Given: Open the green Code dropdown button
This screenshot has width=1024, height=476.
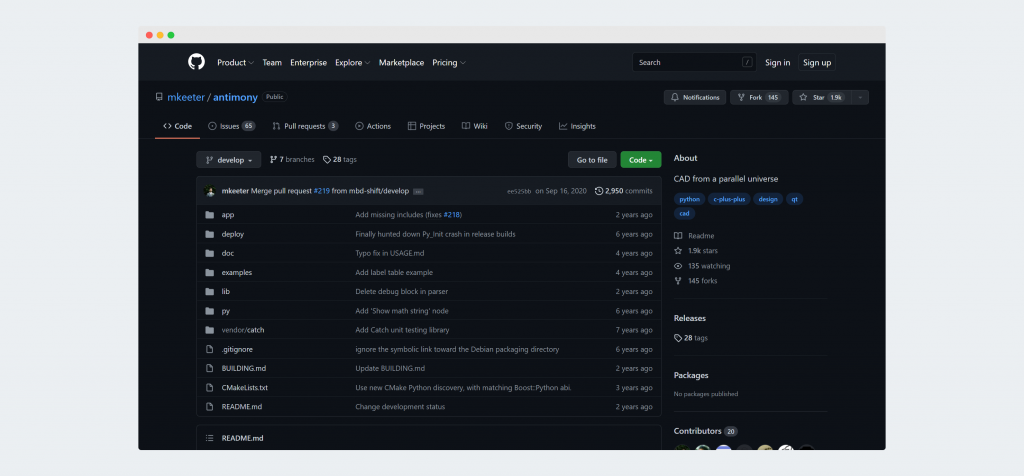Looking at the screenshot, I should pyautogui.click(x=641, y=160).
